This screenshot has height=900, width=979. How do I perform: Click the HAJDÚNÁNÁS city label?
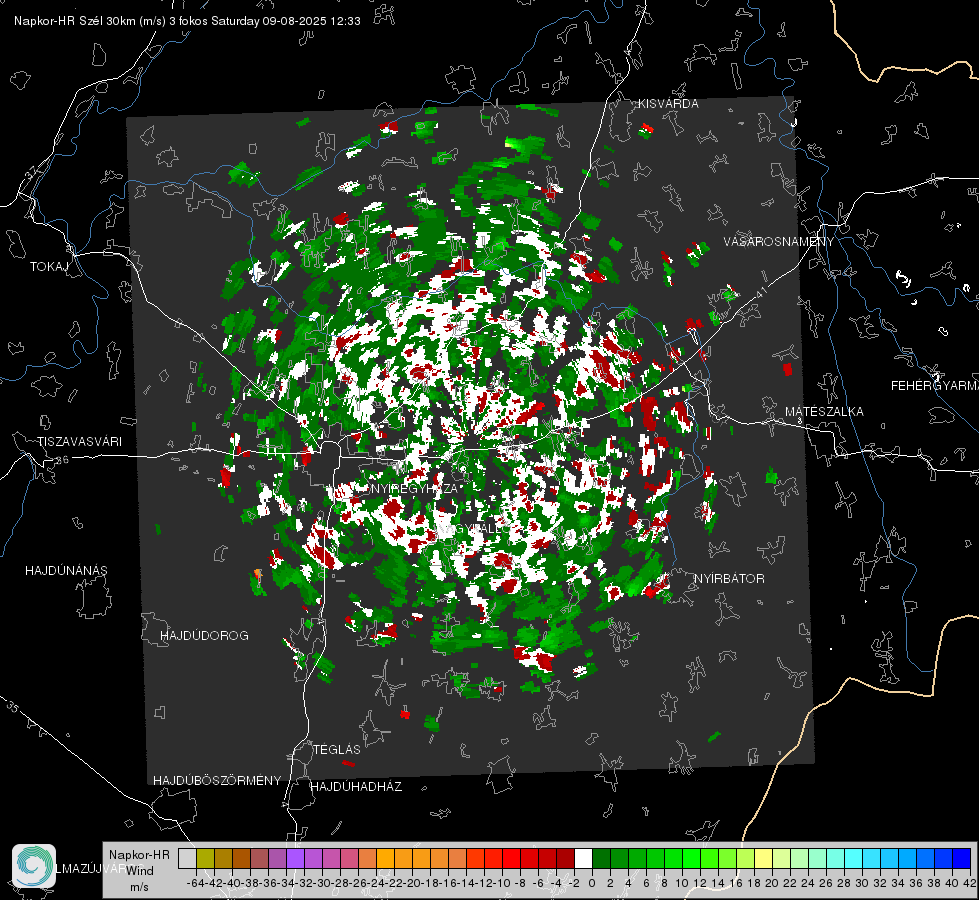pyautogui.click(x=66, y=571)
